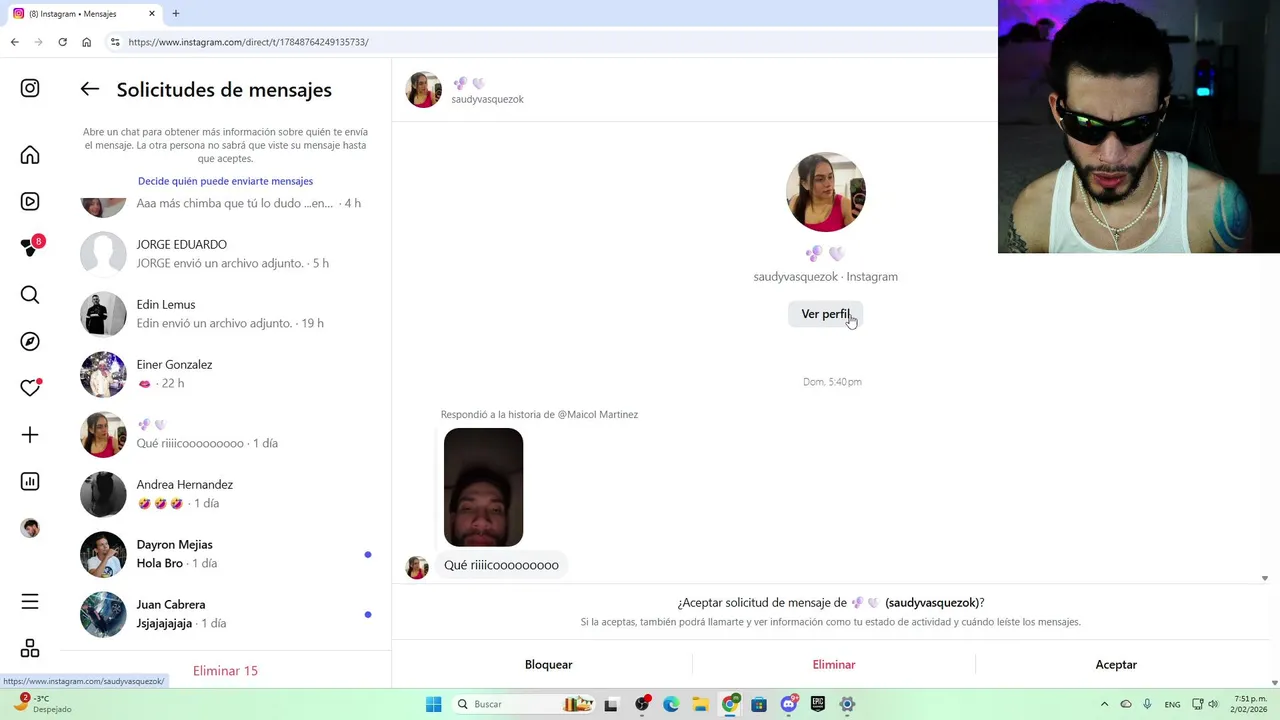Screen dimensions: 1280x720
Task: Click the Create plus icon
Action: [x=30, y=435]
